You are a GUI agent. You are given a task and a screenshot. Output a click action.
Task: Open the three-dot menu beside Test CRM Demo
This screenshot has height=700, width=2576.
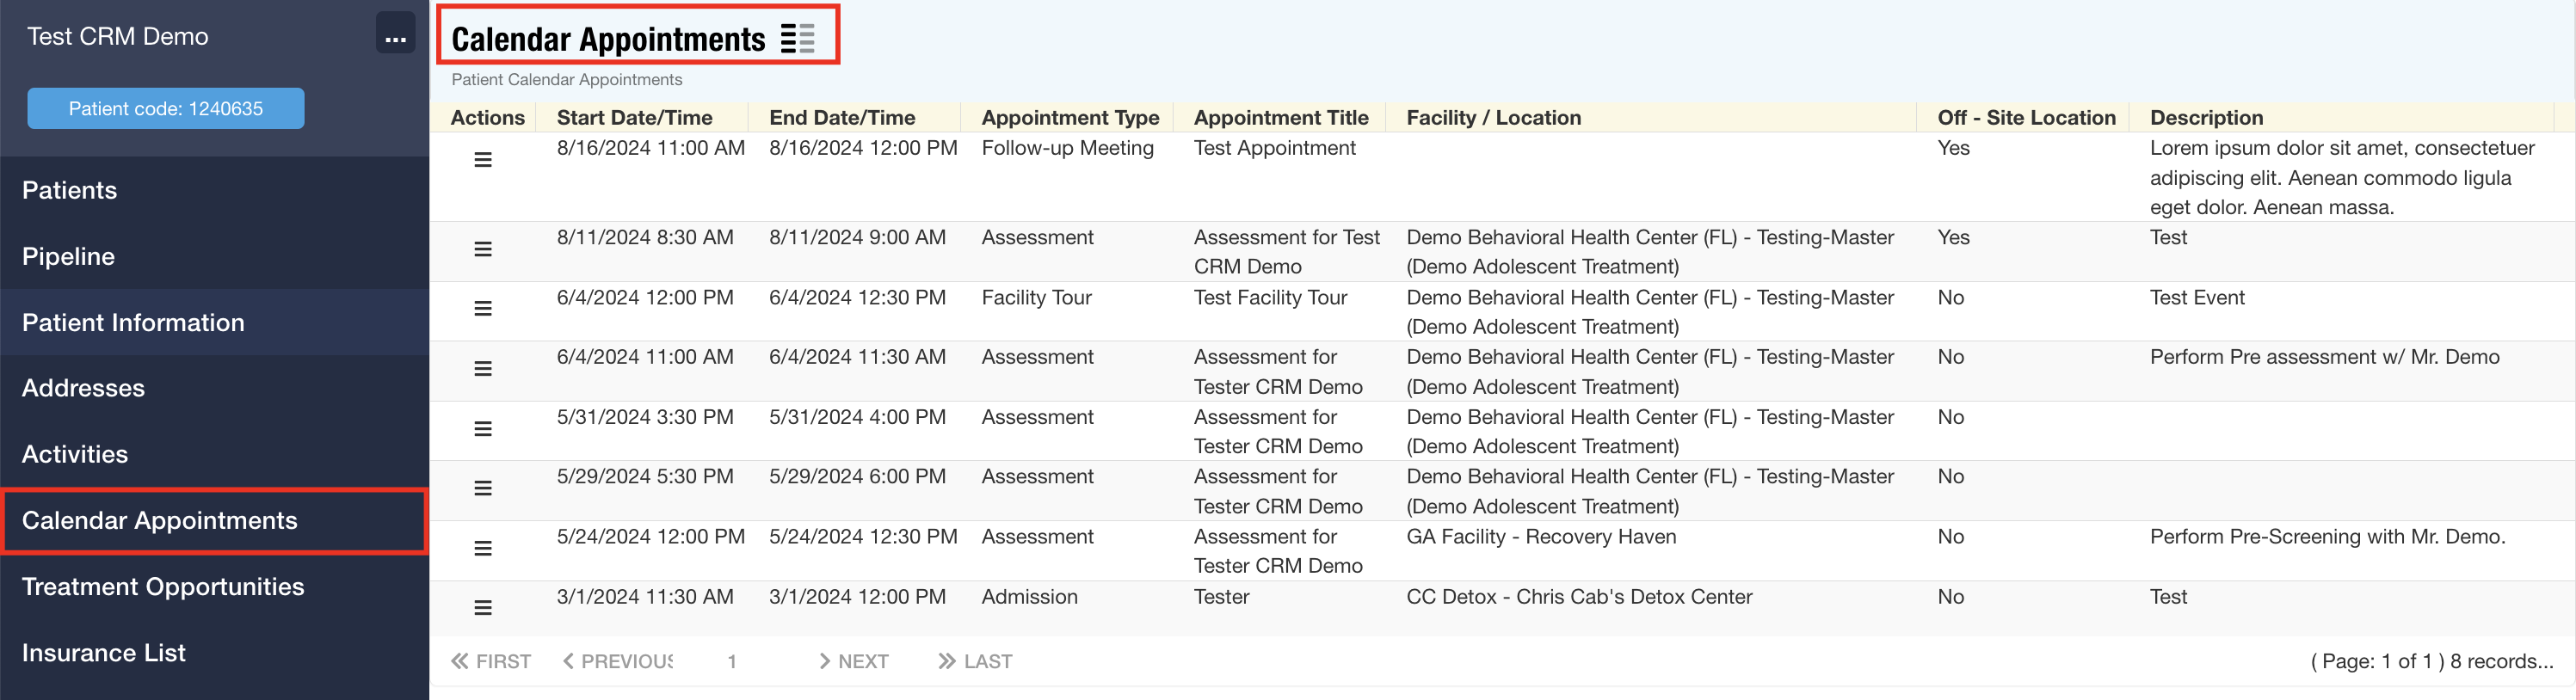[395, 36]
